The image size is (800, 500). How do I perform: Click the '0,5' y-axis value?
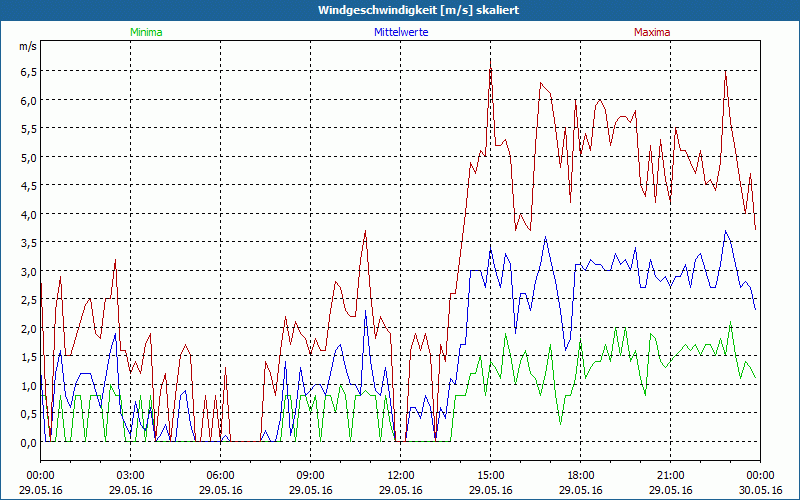pos(29,414)
